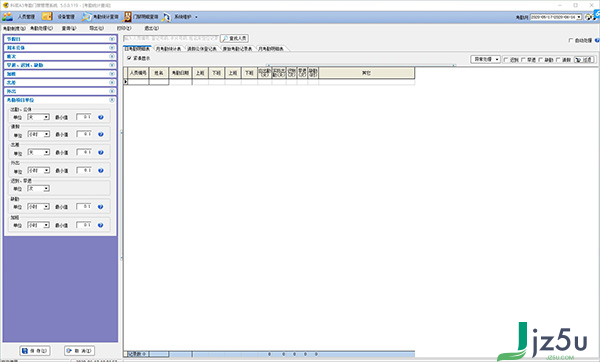Click the 取消 cancel button
Screen dimensions: 600x362
click(x=80, y=351)
